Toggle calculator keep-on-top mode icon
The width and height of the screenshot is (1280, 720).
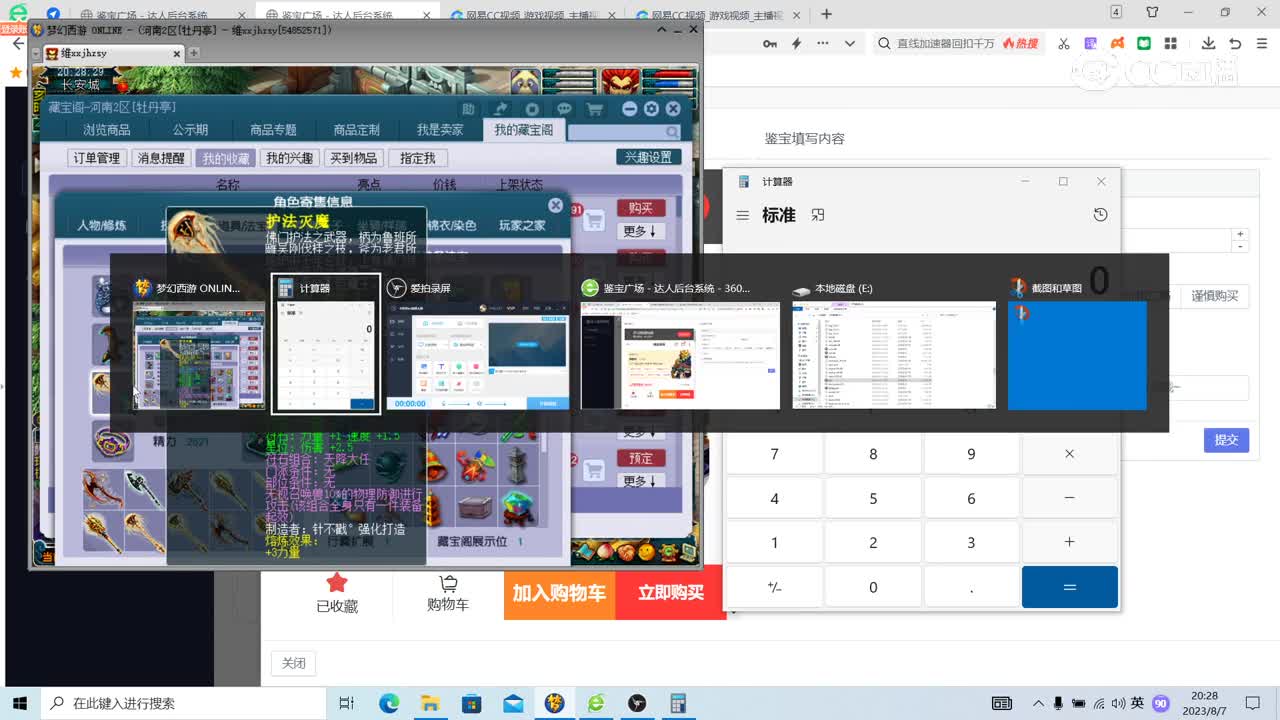[x=818, y=215]
